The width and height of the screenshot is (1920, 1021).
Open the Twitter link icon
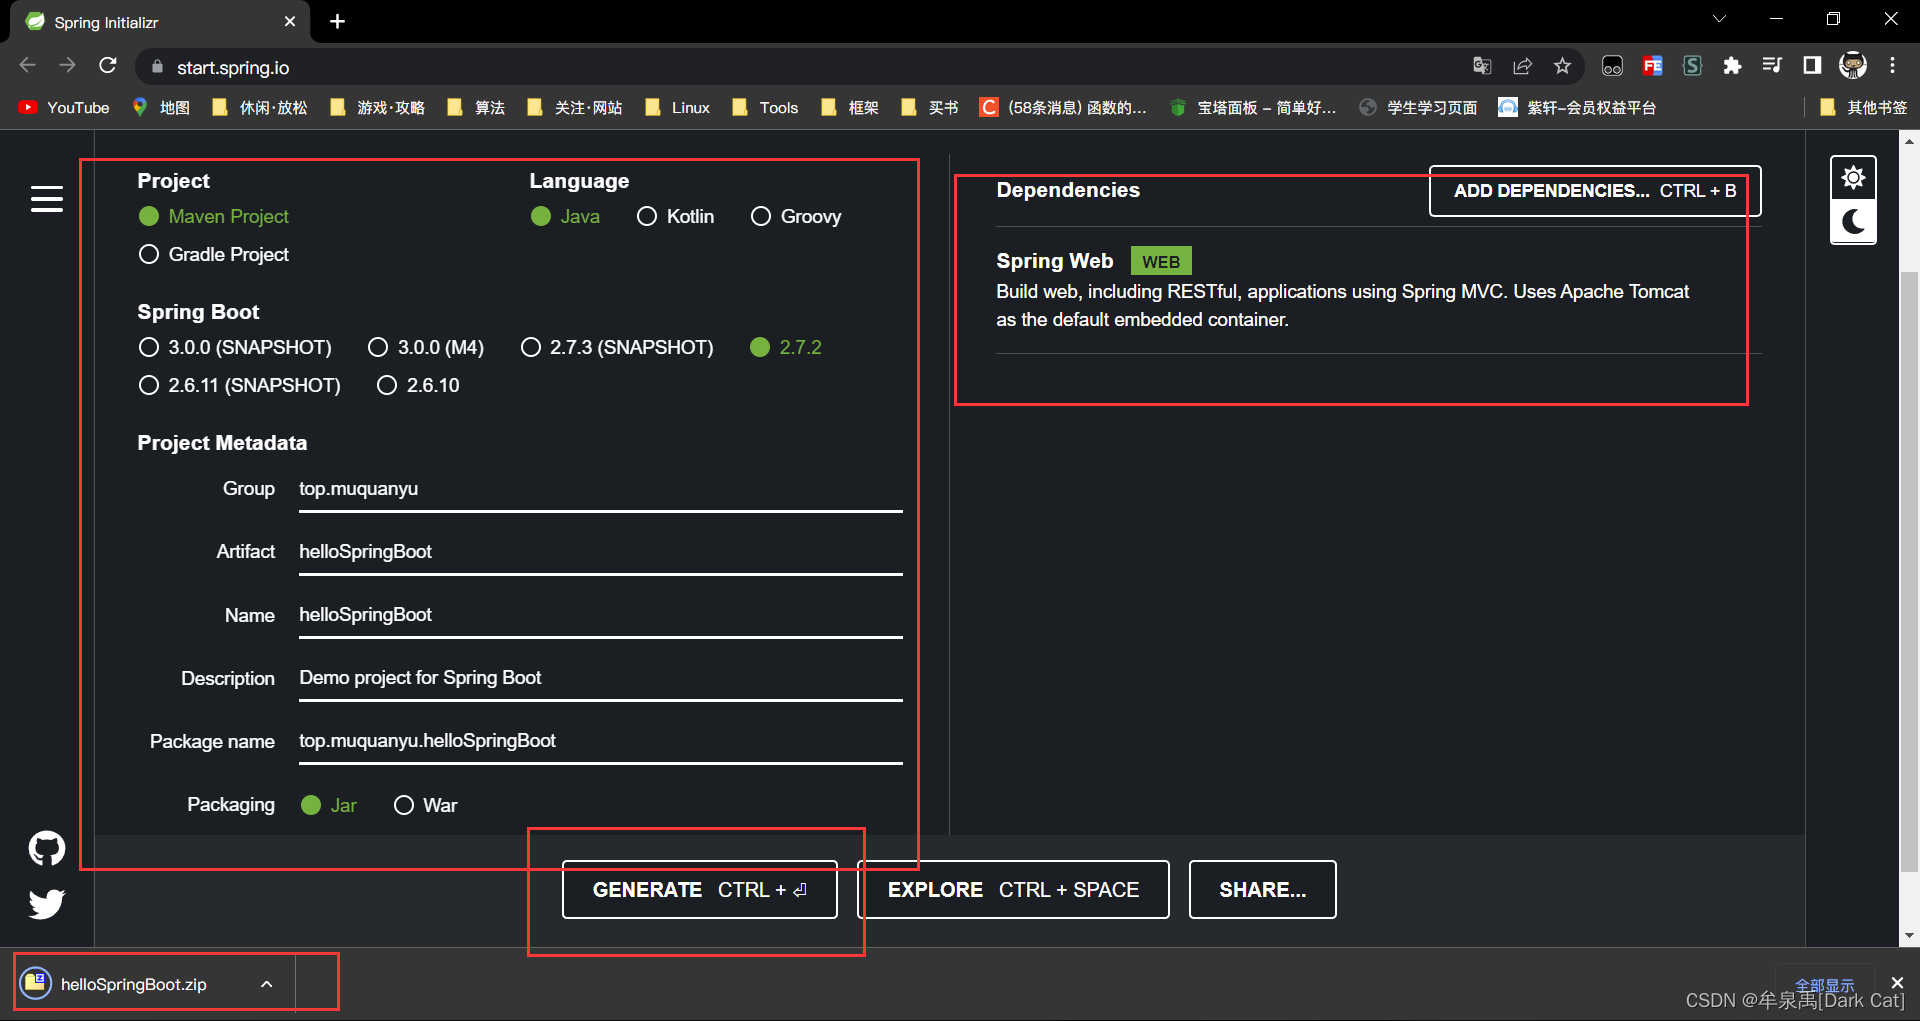pos(46,904)
